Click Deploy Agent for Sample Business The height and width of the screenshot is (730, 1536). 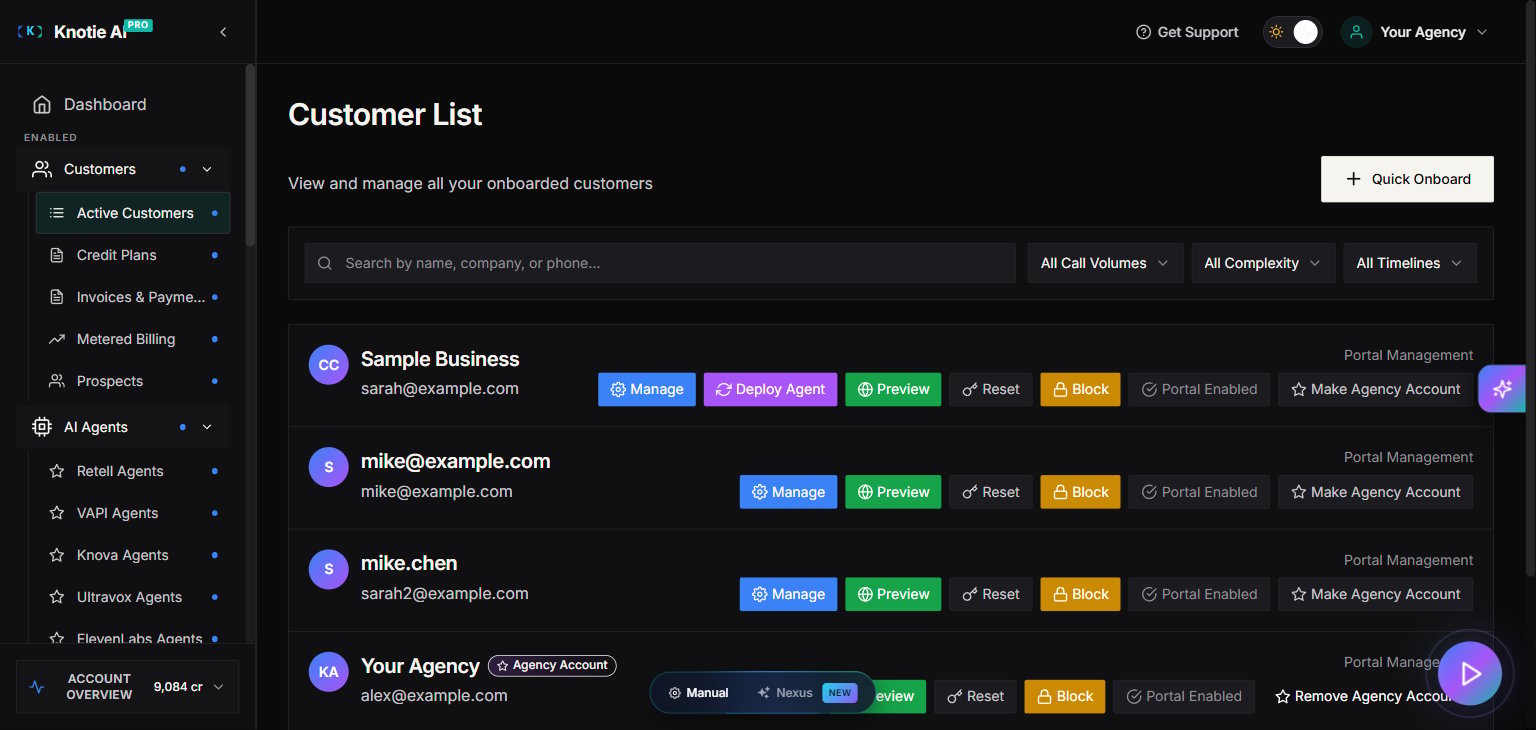770,389
